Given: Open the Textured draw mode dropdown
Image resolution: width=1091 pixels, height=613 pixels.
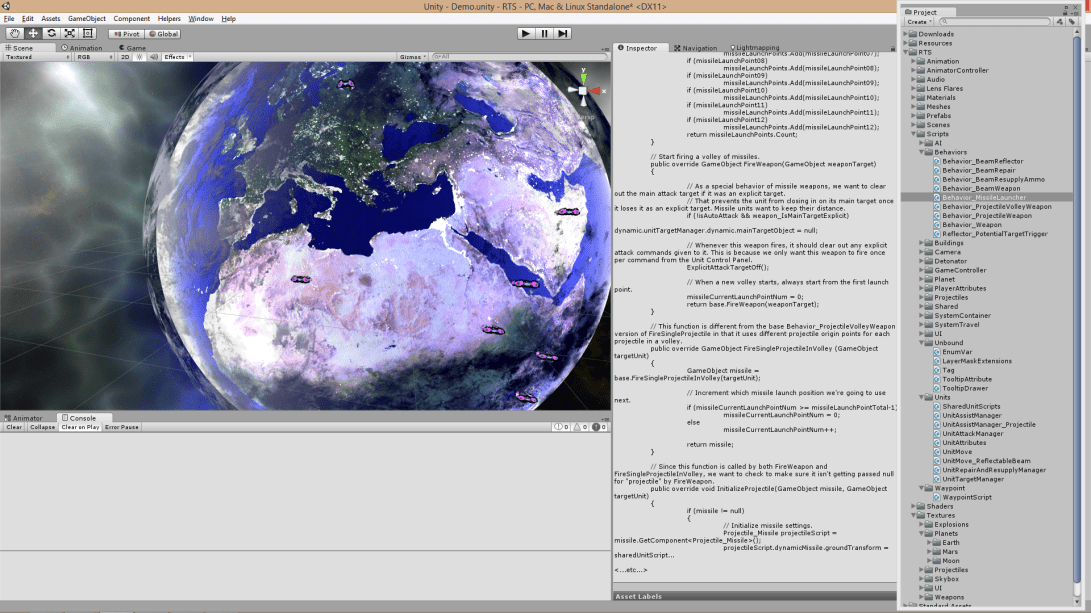Looking at the screenshot, I should [34, 57].
